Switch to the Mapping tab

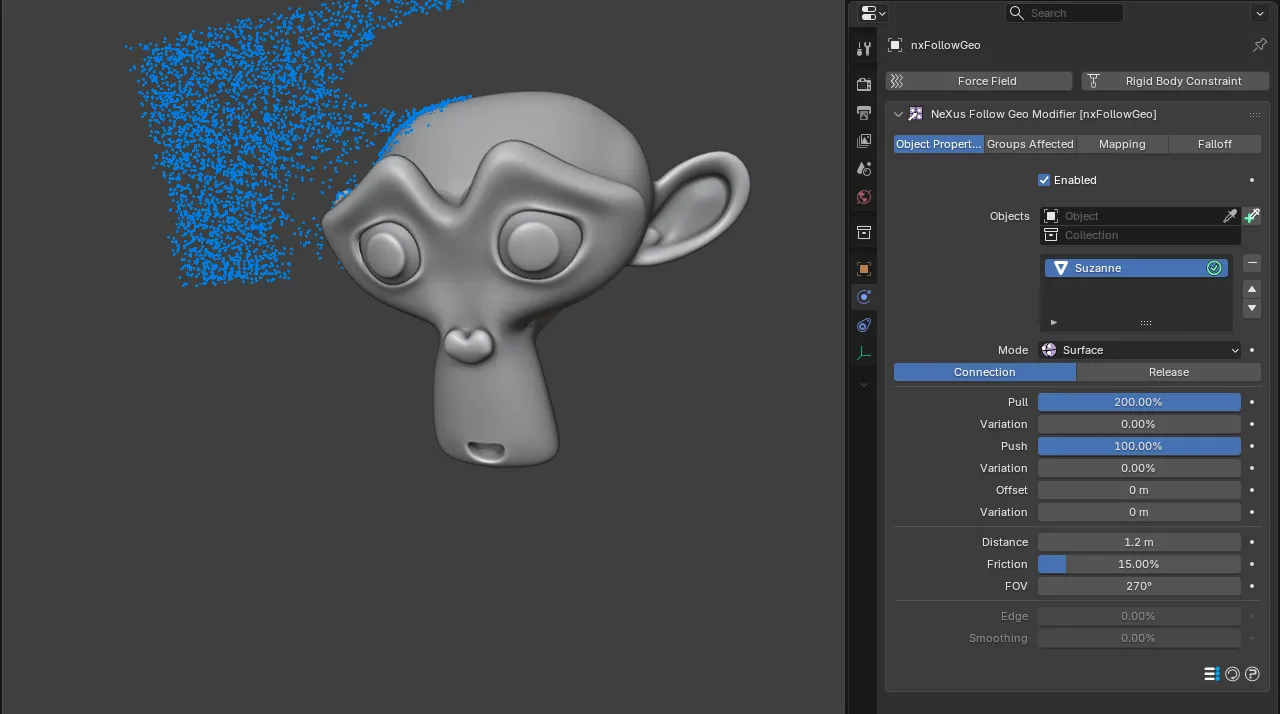1122,144
